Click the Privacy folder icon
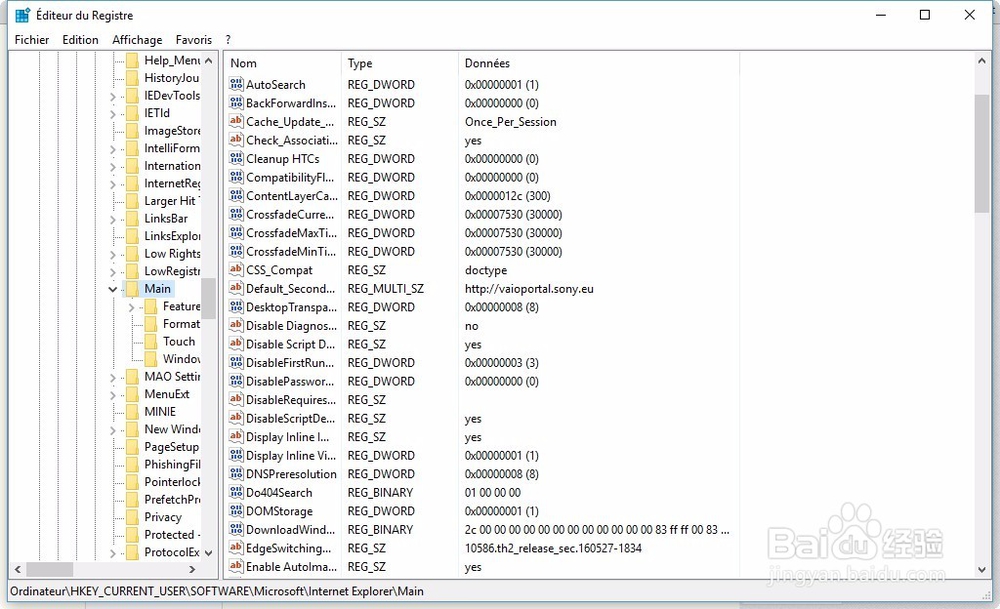Screen dimensions: 1000x609 coord(132,517)
